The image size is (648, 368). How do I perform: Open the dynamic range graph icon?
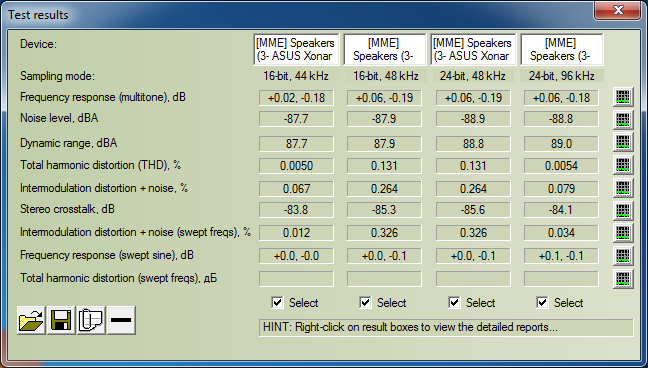(x=623, y=142)
